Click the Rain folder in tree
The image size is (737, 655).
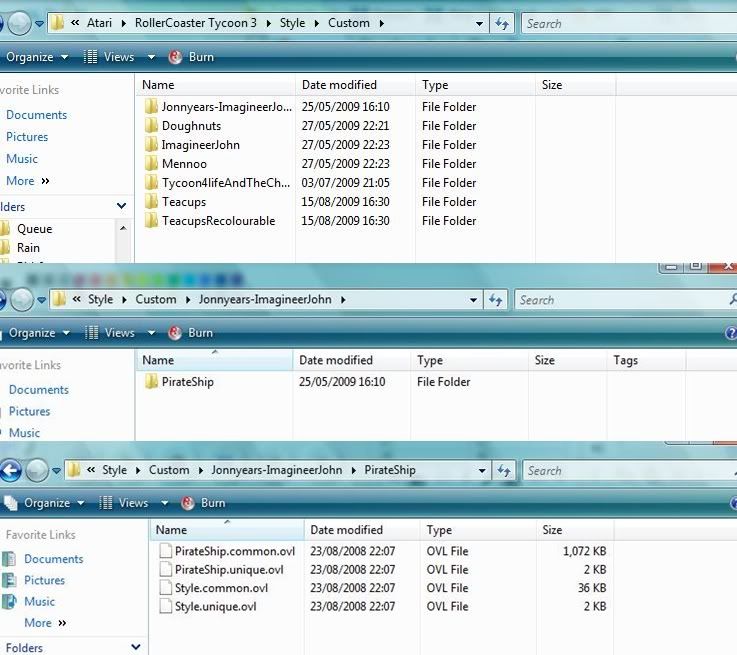pos(28,248)
